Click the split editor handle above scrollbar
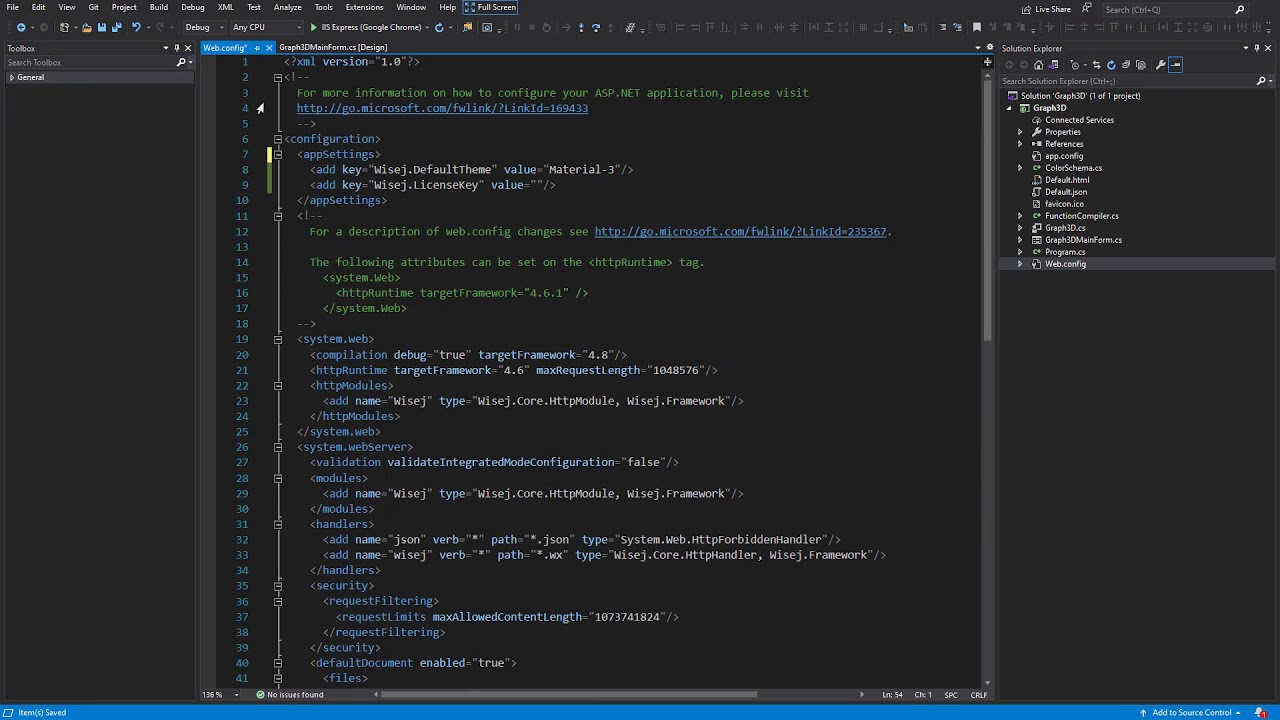This screenshot has height=720, width=1280. [988, 61]
